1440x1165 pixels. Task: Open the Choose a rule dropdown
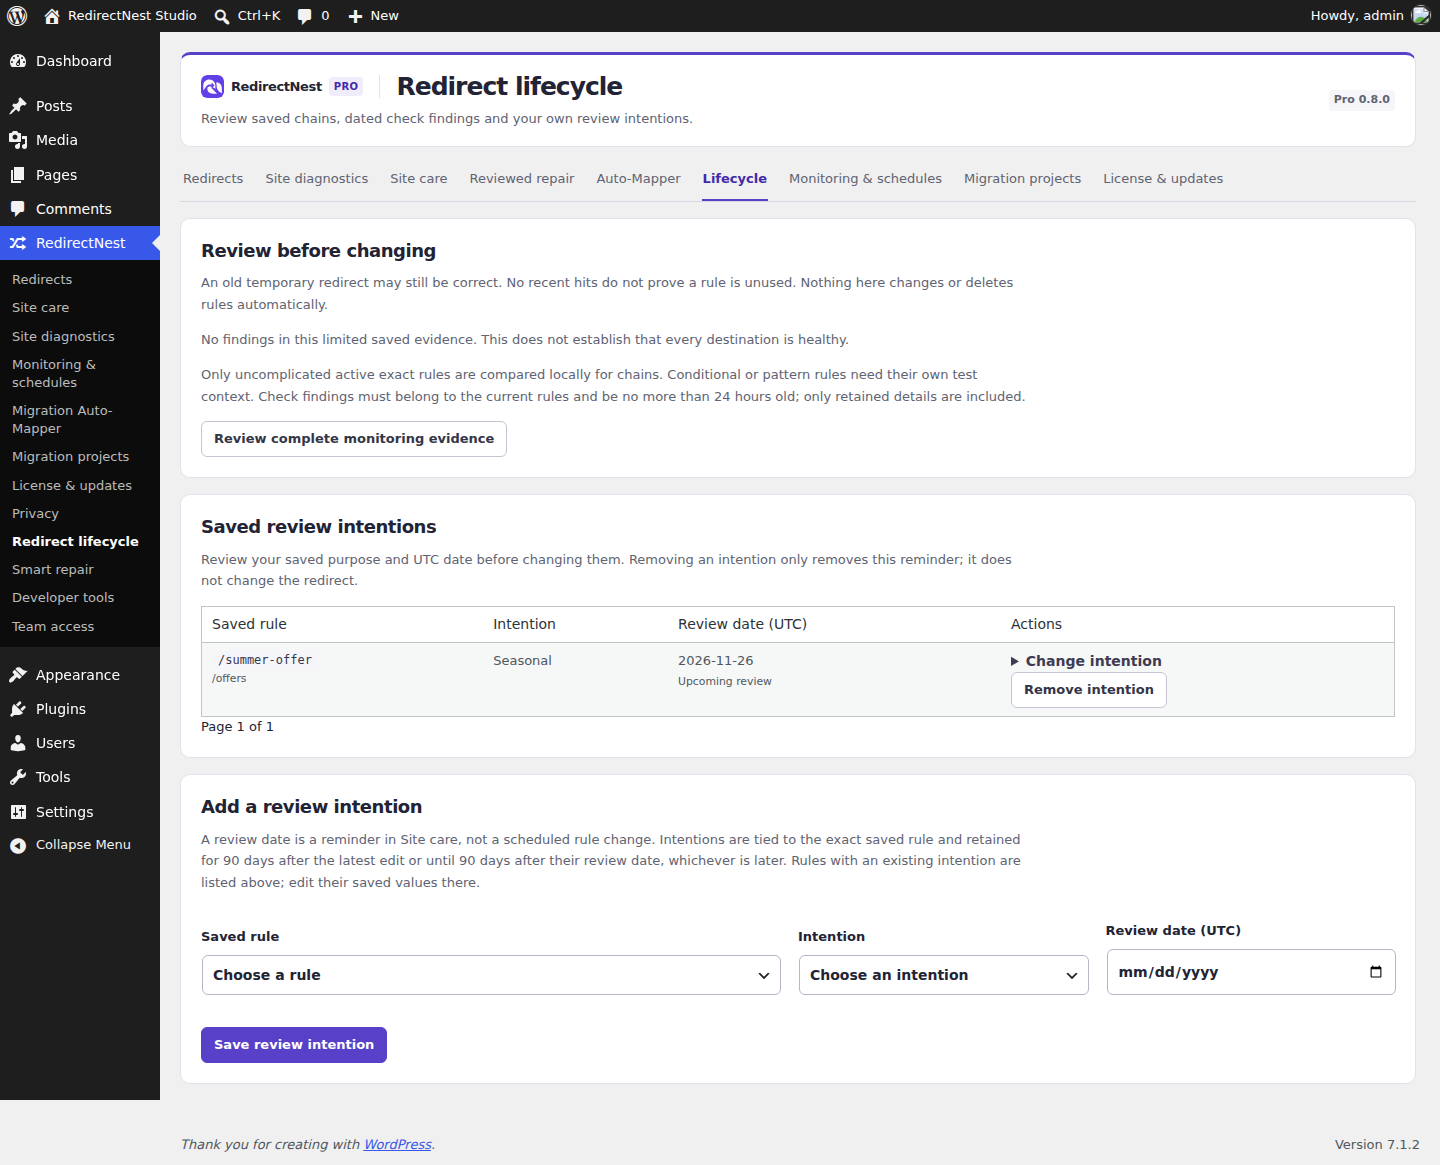[491, 975]
